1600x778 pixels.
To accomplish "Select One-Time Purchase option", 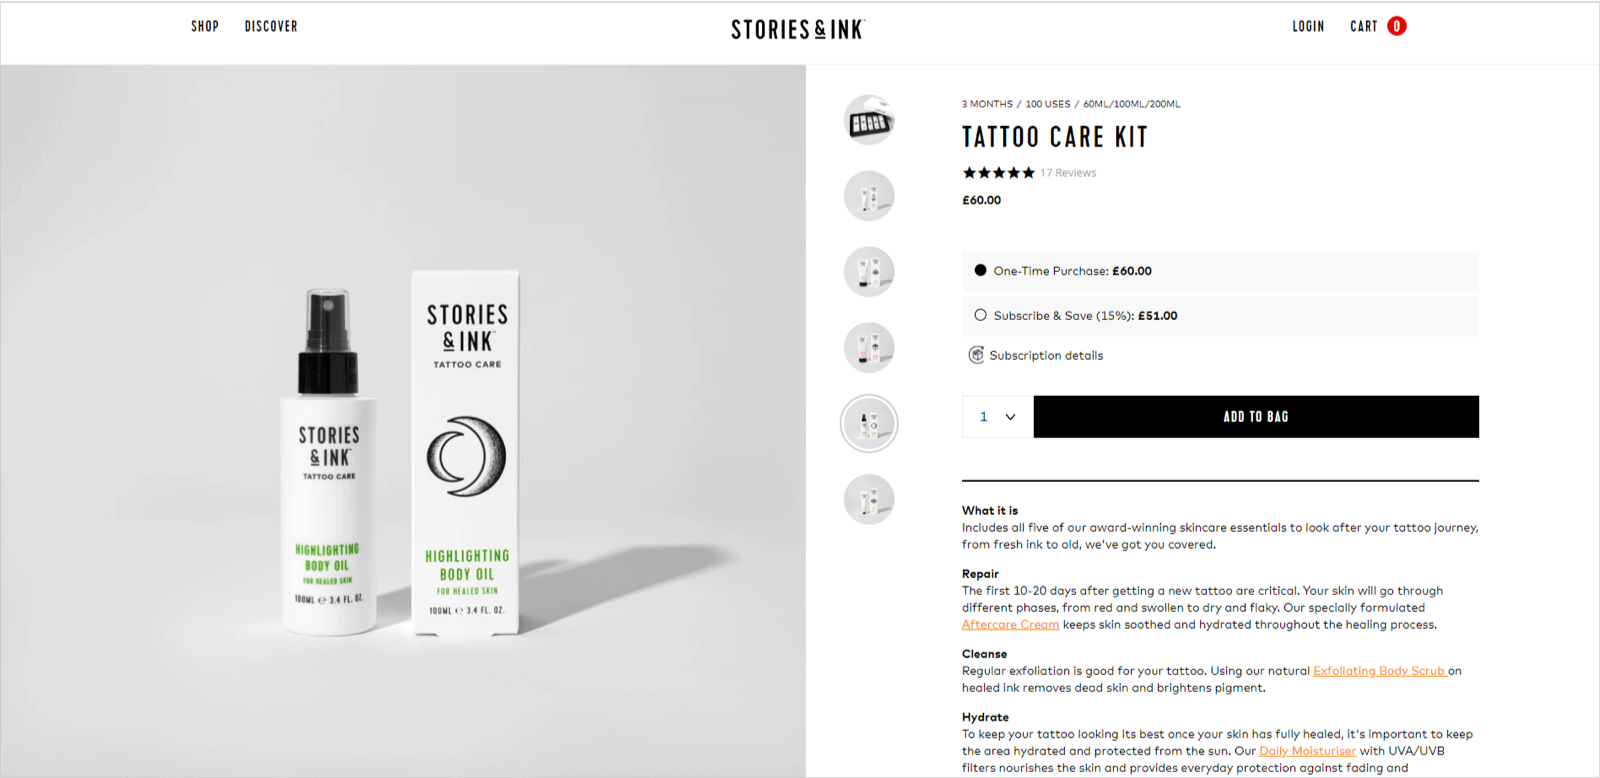I will tap(981, 271).
